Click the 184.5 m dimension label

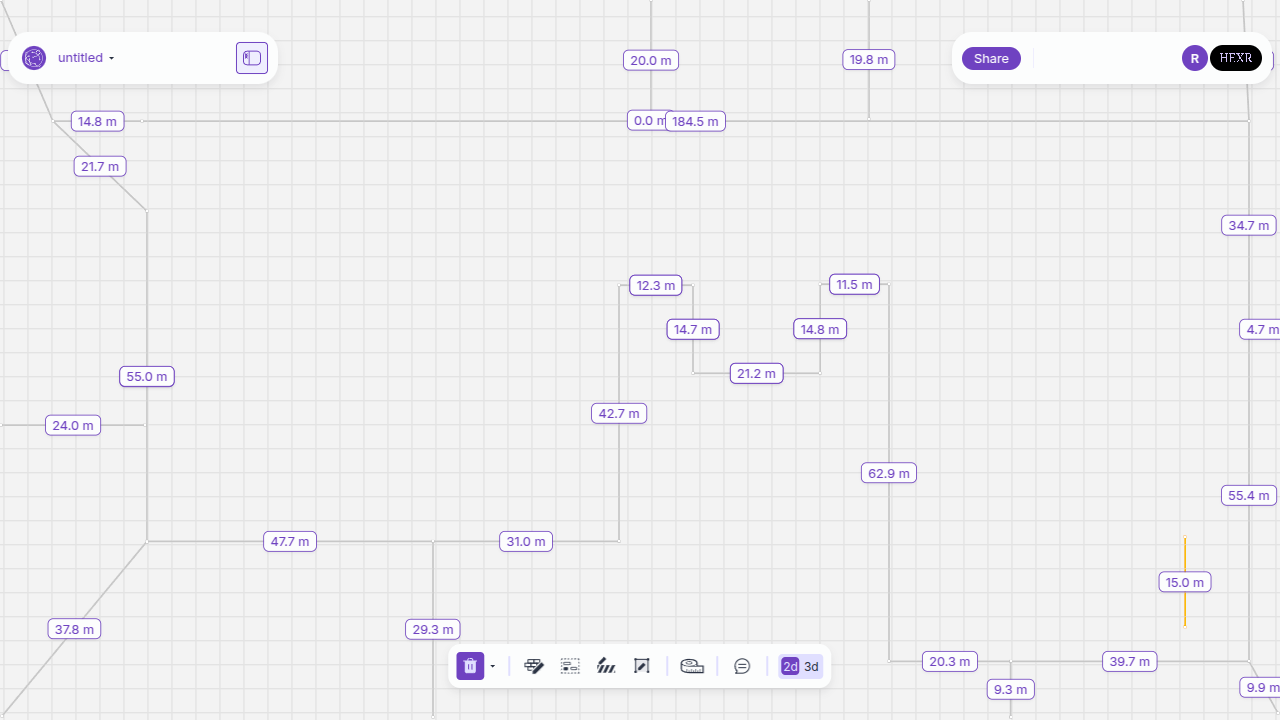pyautogui.click(x=696, y=121)
